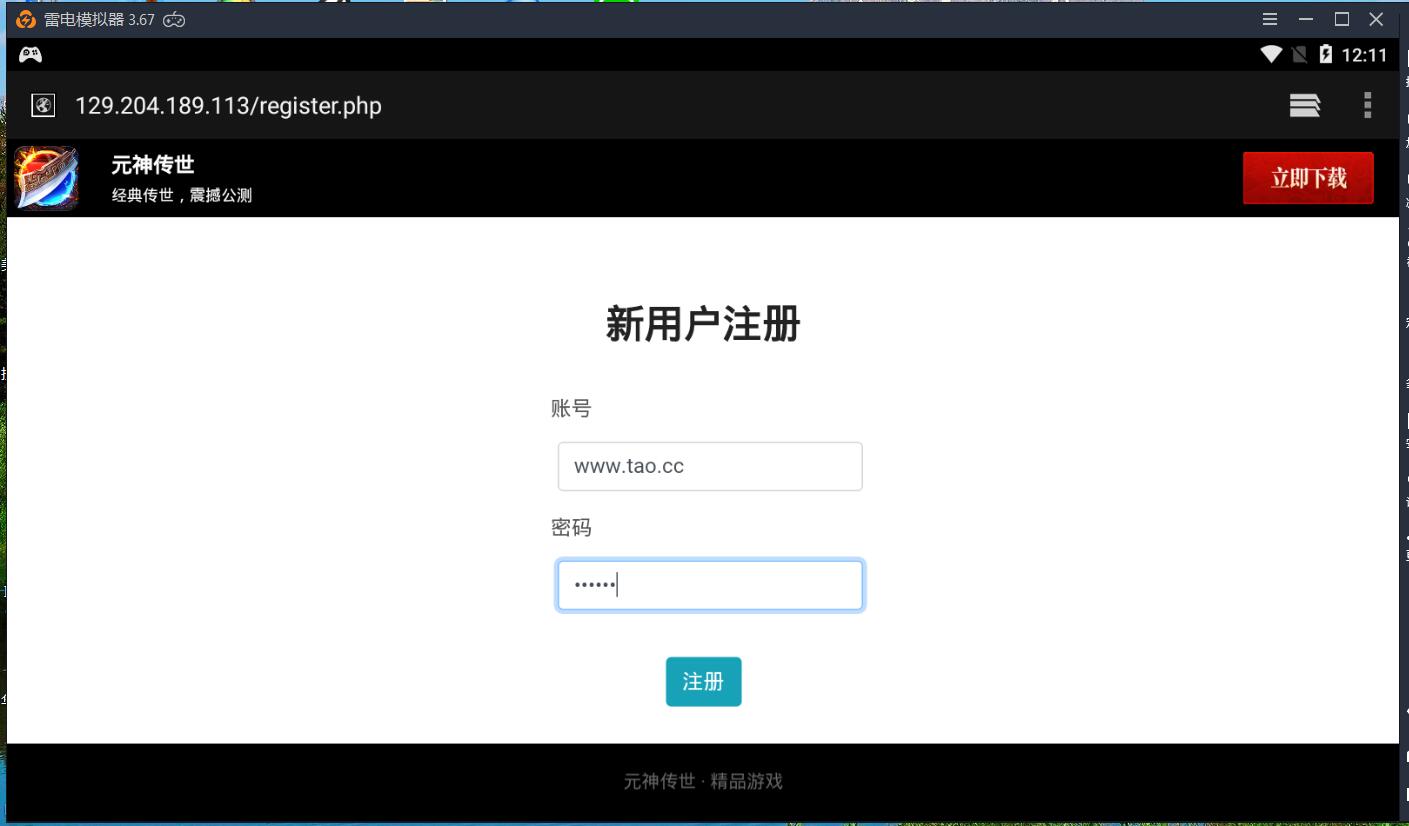
Task: Select the address bar showing register.php
Action: click(x=228, y=106)
